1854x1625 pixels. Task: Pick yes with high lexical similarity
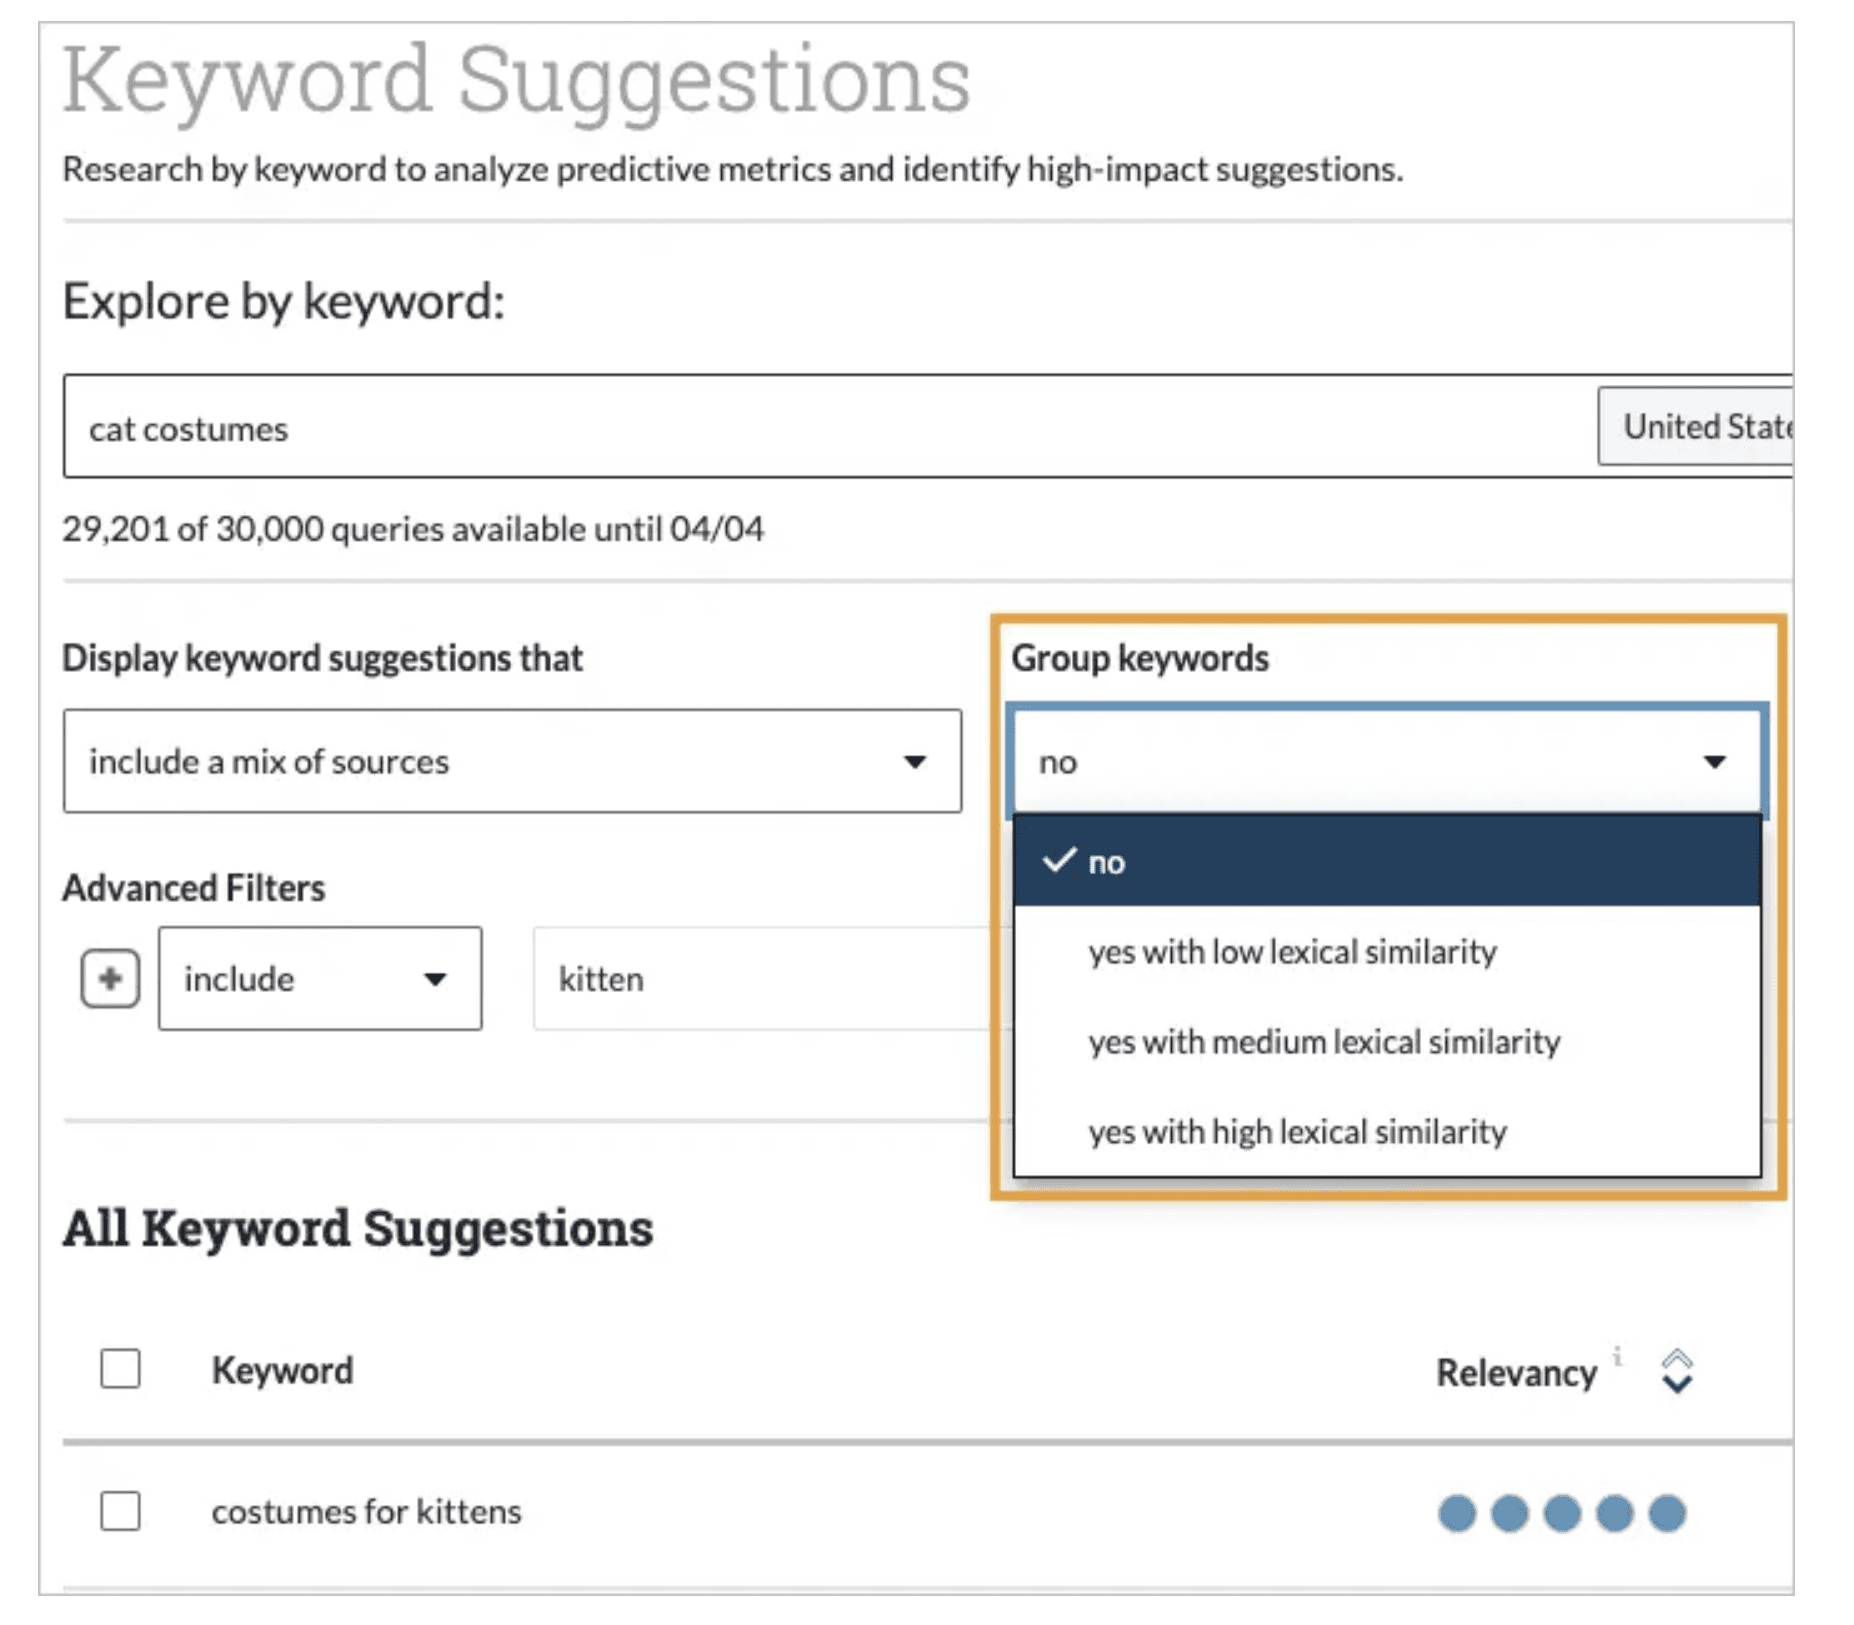1297,1132
